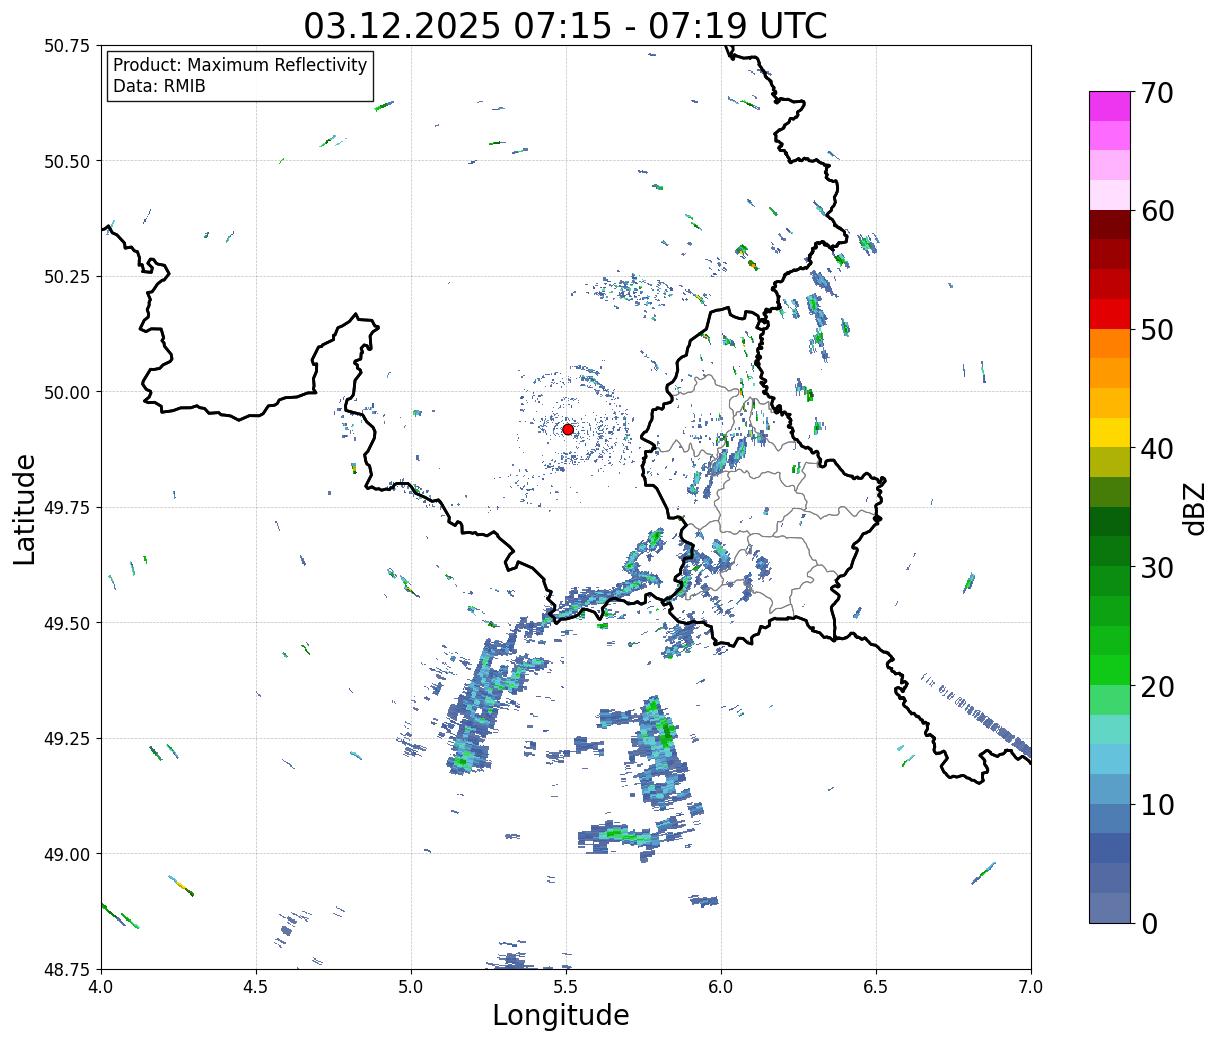
Task: Click colorbar tick label 10
Action: click(x=1157, y=805)
